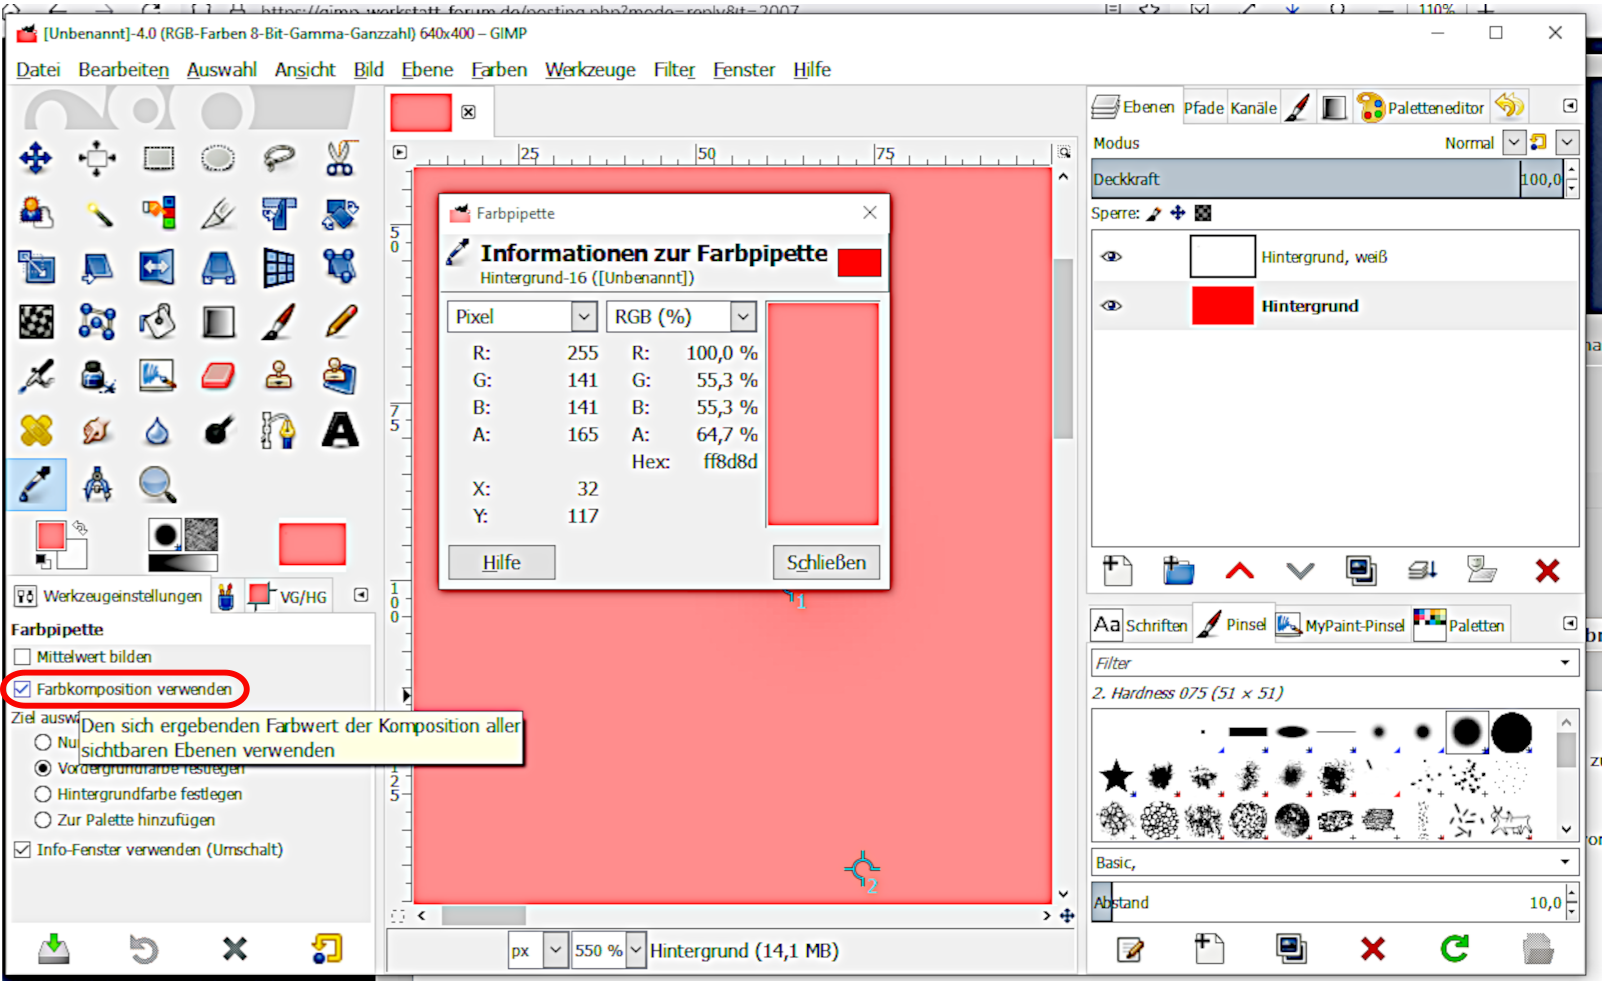Viewport: 1602px width, 985px height.
Task: Open the Filter menu
Action: tap(674, 70)
